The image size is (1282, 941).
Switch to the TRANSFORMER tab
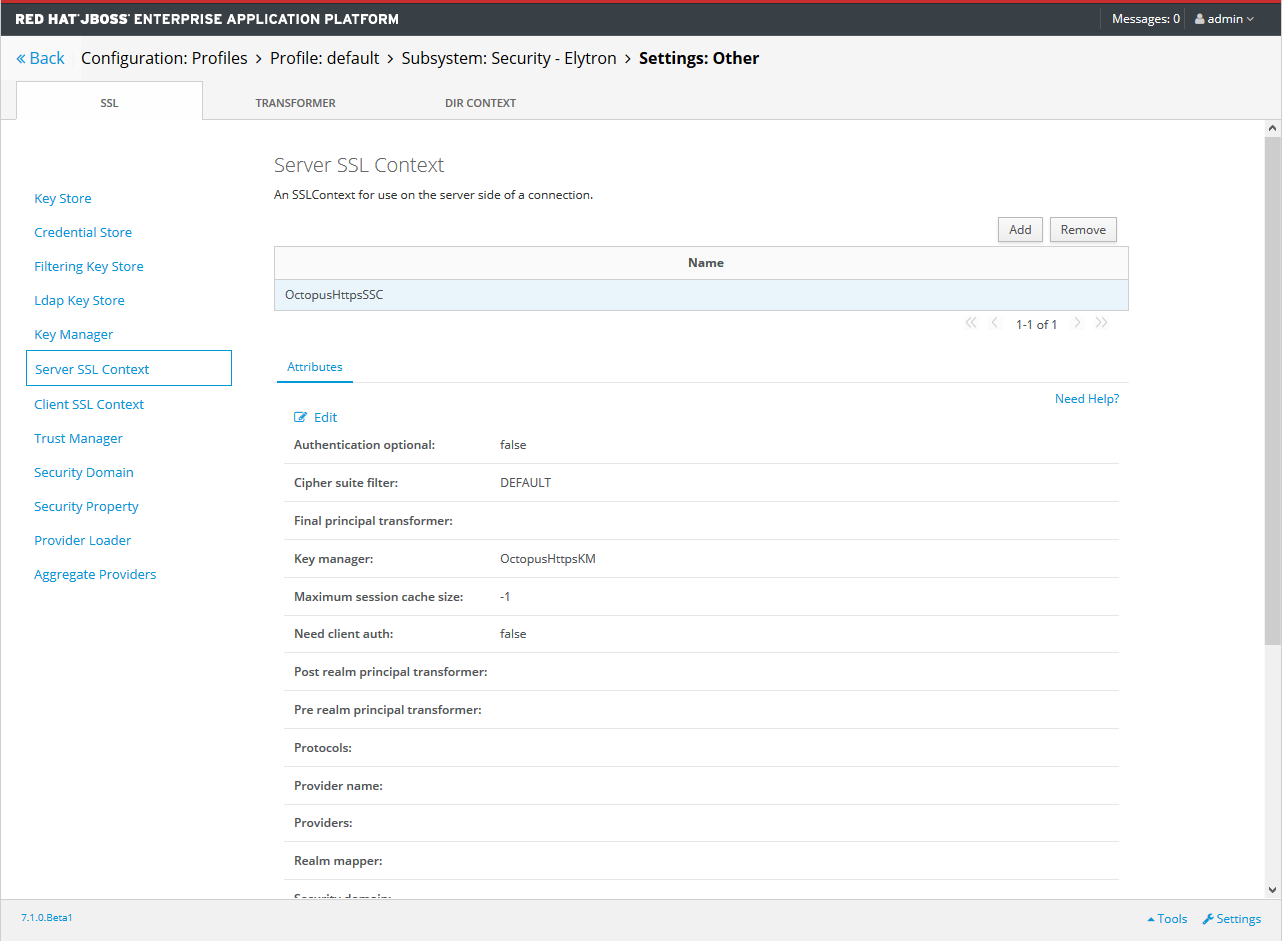pos(295,102)
